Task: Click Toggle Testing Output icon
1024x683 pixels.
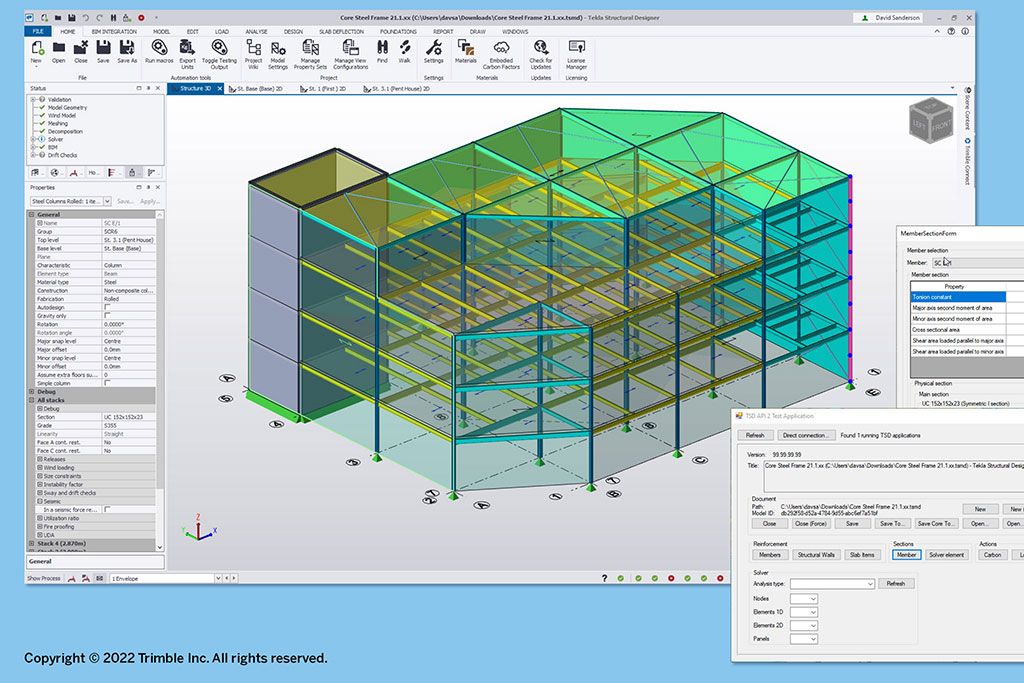Action: click(220, 48)
